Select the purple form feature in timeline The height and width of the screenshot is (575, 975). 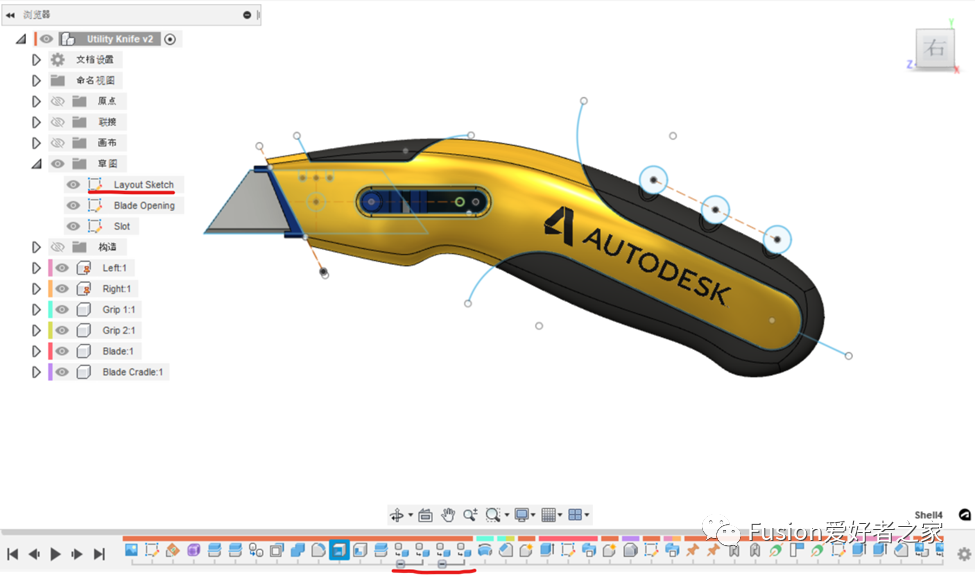click(193, 550)
